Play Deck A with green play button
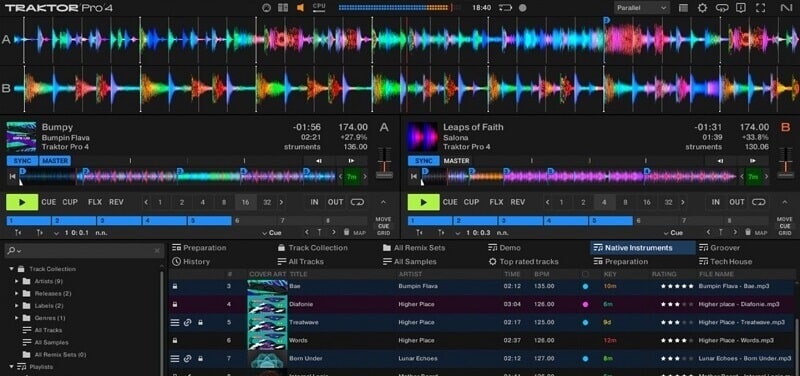This screenshot has height=376, width=800. pos(22,202)
